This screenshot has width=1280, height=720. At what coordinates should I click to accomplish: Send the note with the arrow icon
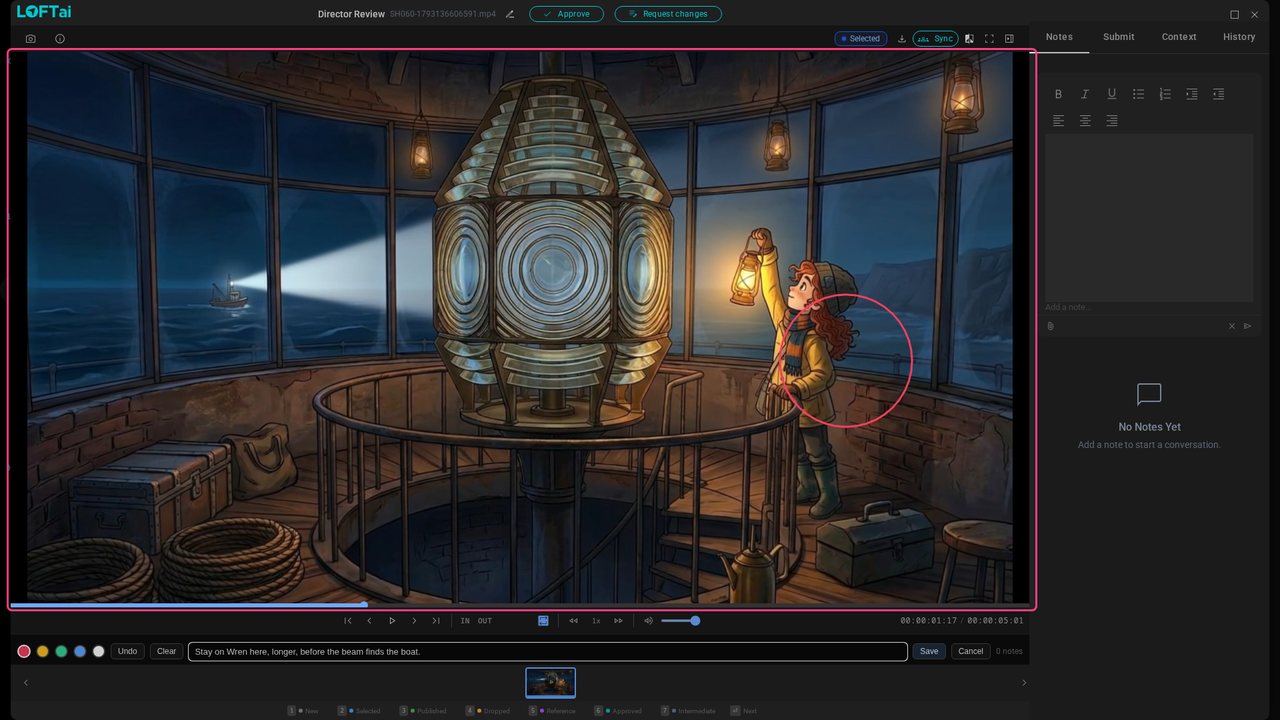tap(1247, 326)
